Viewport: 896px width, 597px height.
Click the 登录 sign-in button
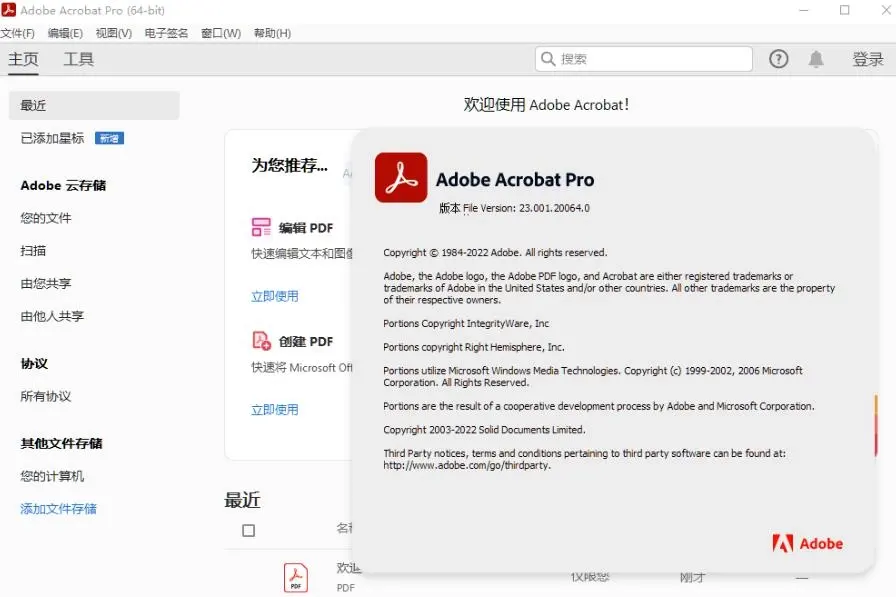(x=868, y=59)
